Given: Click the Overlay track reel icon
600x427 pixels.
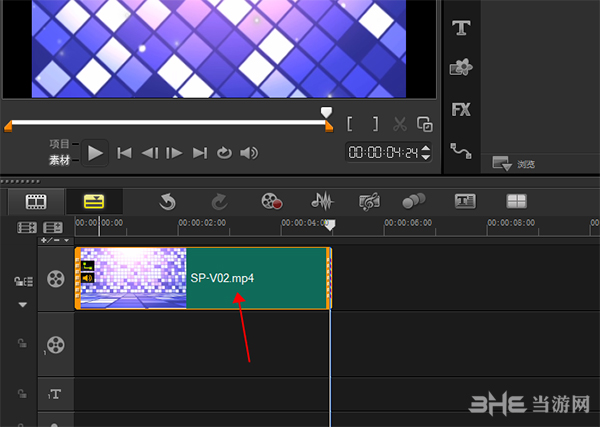Looking at the screenshot, I should 56,345.
